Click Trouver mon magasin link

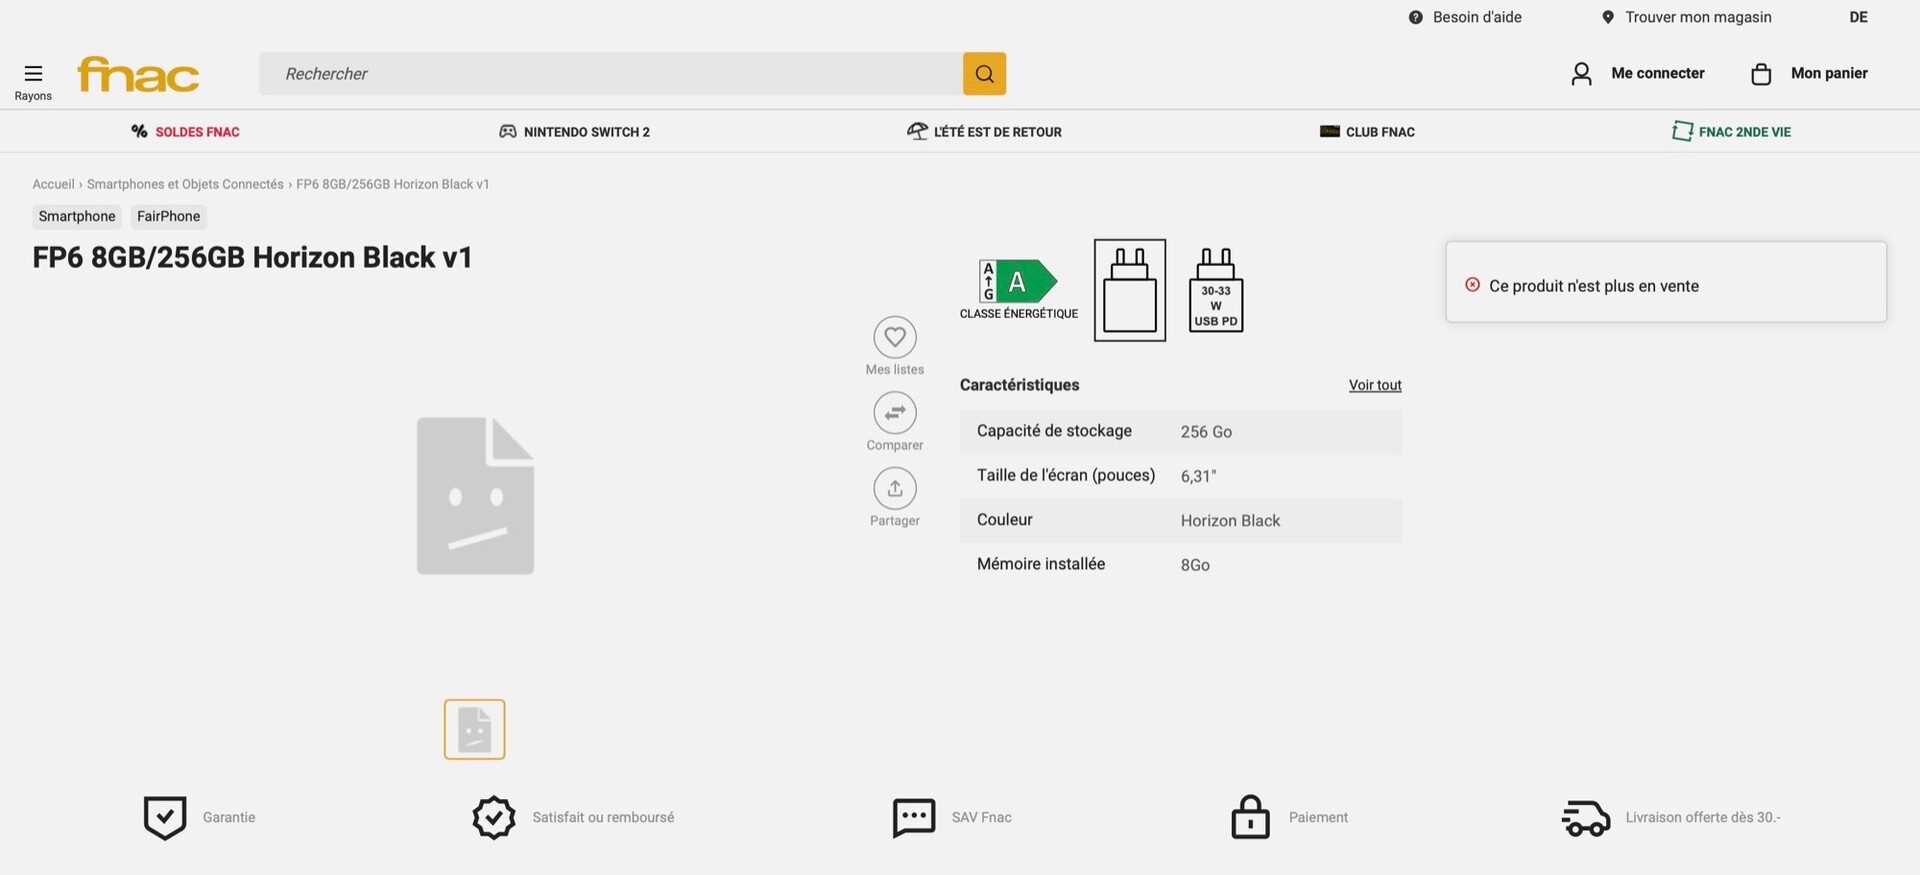1698,17
